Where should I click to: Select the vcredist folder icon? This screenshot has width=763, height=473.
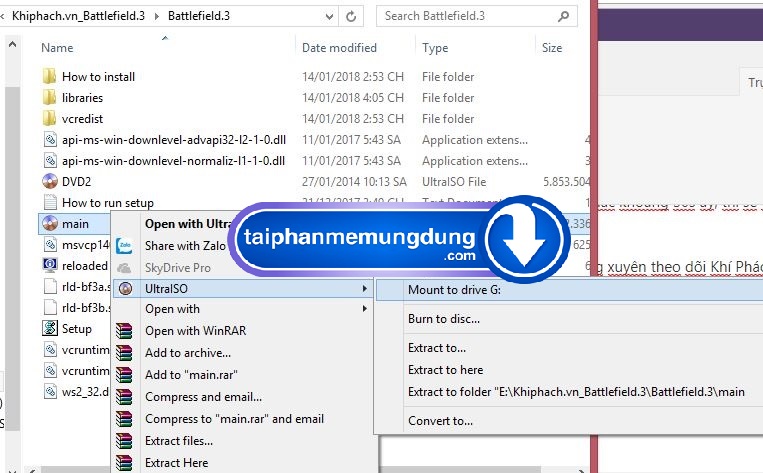pyautogui.click(x=49, y=118)
